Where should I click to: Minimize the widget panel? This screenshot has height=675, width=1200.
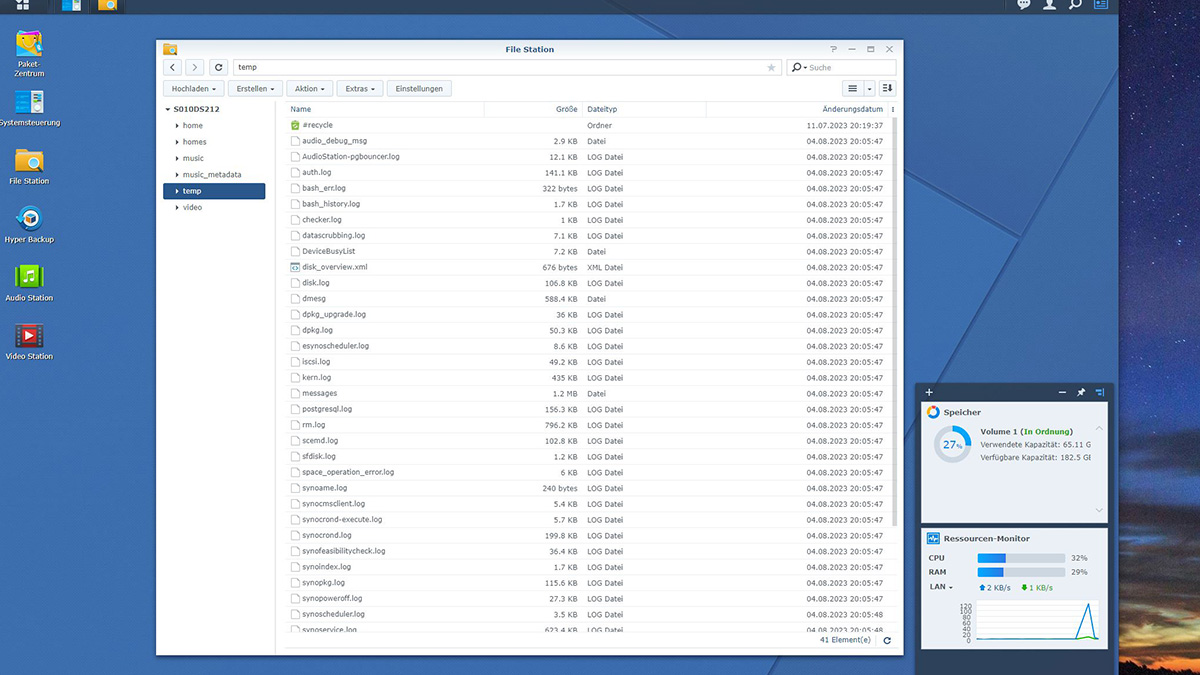pos(1062,392)
